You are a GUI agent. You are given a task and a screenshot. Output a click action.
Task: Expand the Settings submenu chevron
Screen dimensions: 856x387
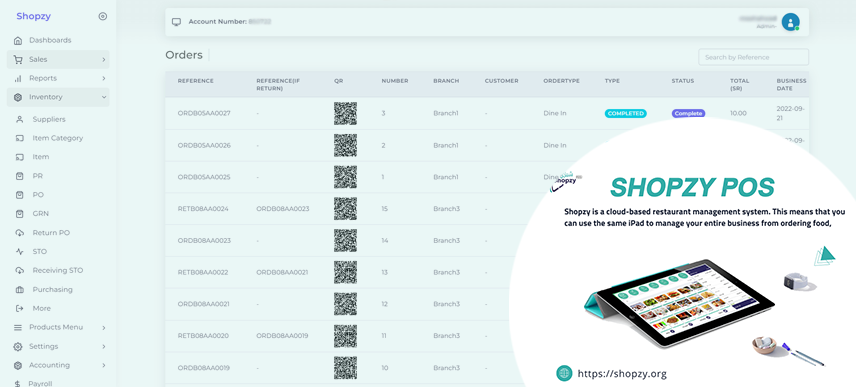click(x=103, y=347)
